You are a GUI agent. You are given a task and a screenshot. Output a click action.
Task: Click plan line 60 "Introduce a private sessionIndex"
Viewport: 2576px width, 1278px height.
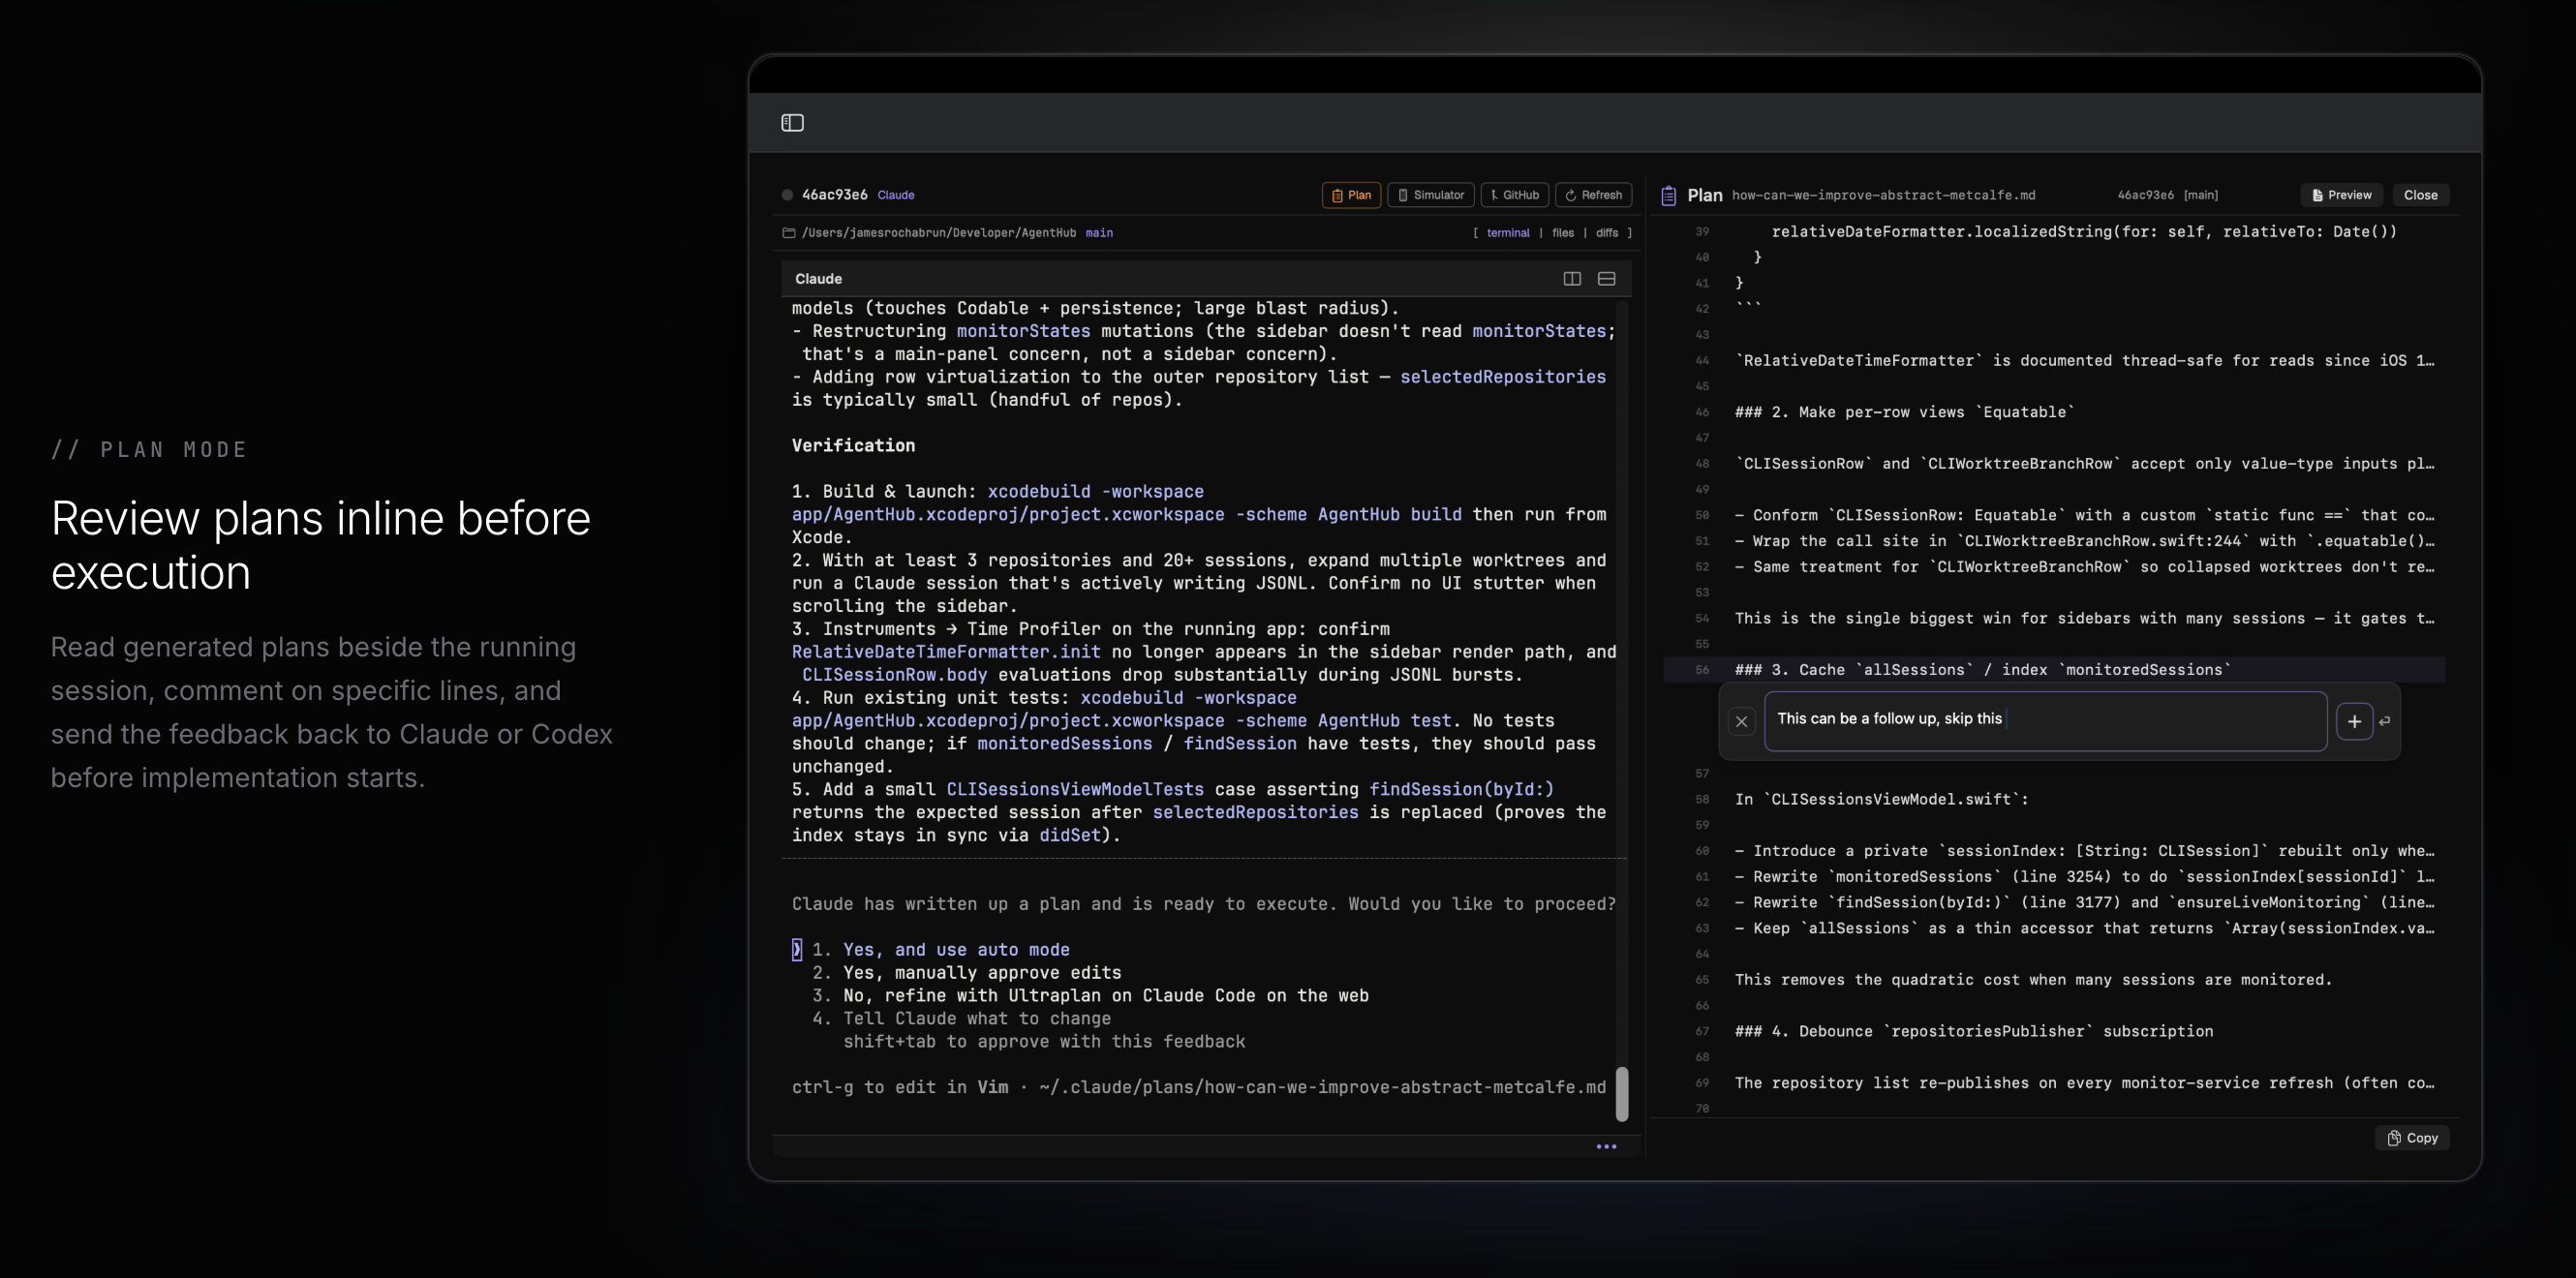pos(2084,851)
